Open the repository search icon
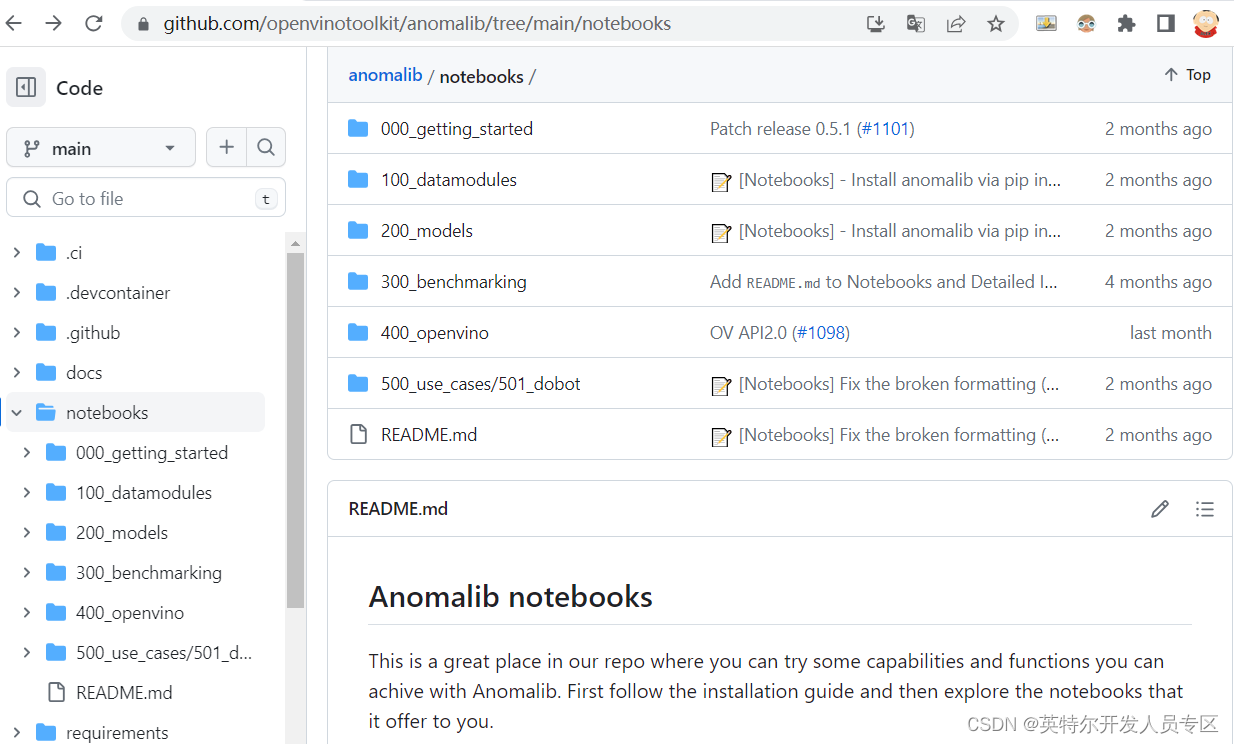 (265, 146)
